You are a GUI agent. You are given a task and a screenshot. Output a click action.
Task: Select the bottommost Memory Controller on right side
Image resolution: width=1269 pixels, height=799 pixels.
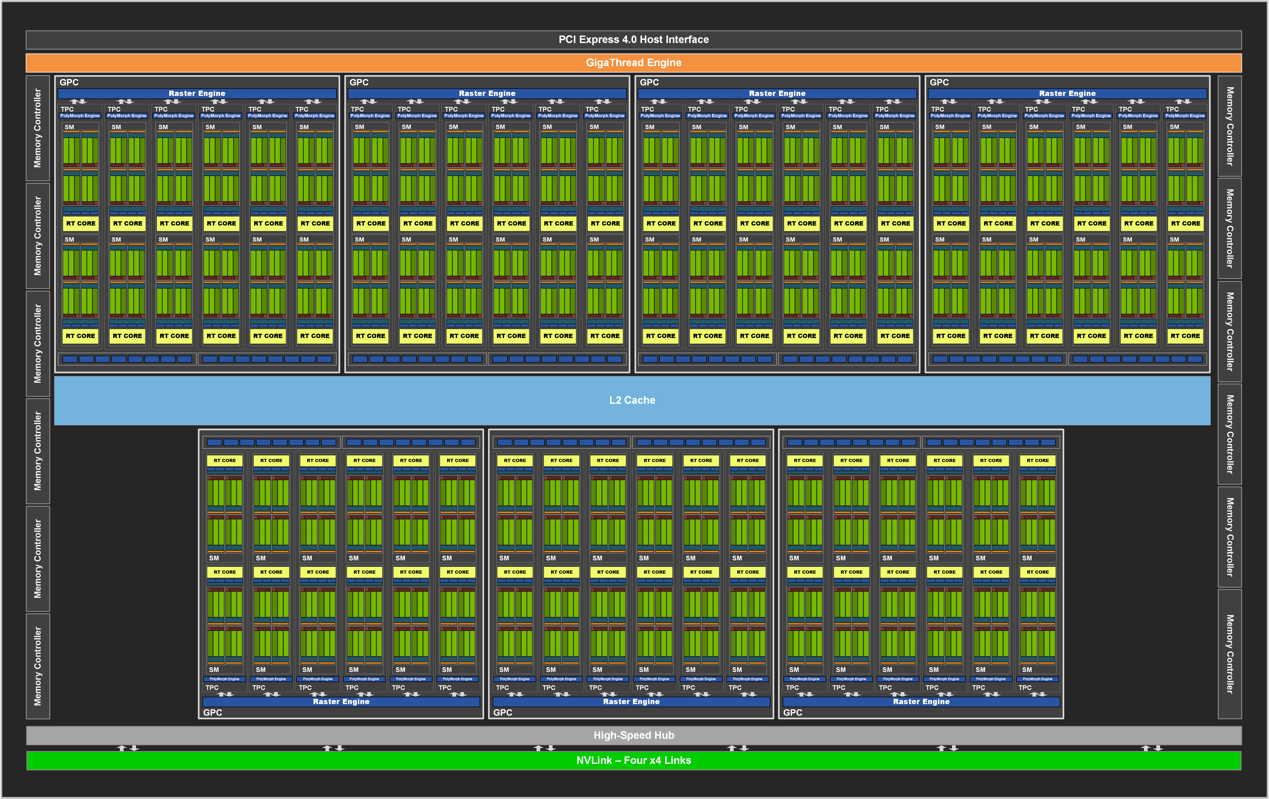point(1229,653)
